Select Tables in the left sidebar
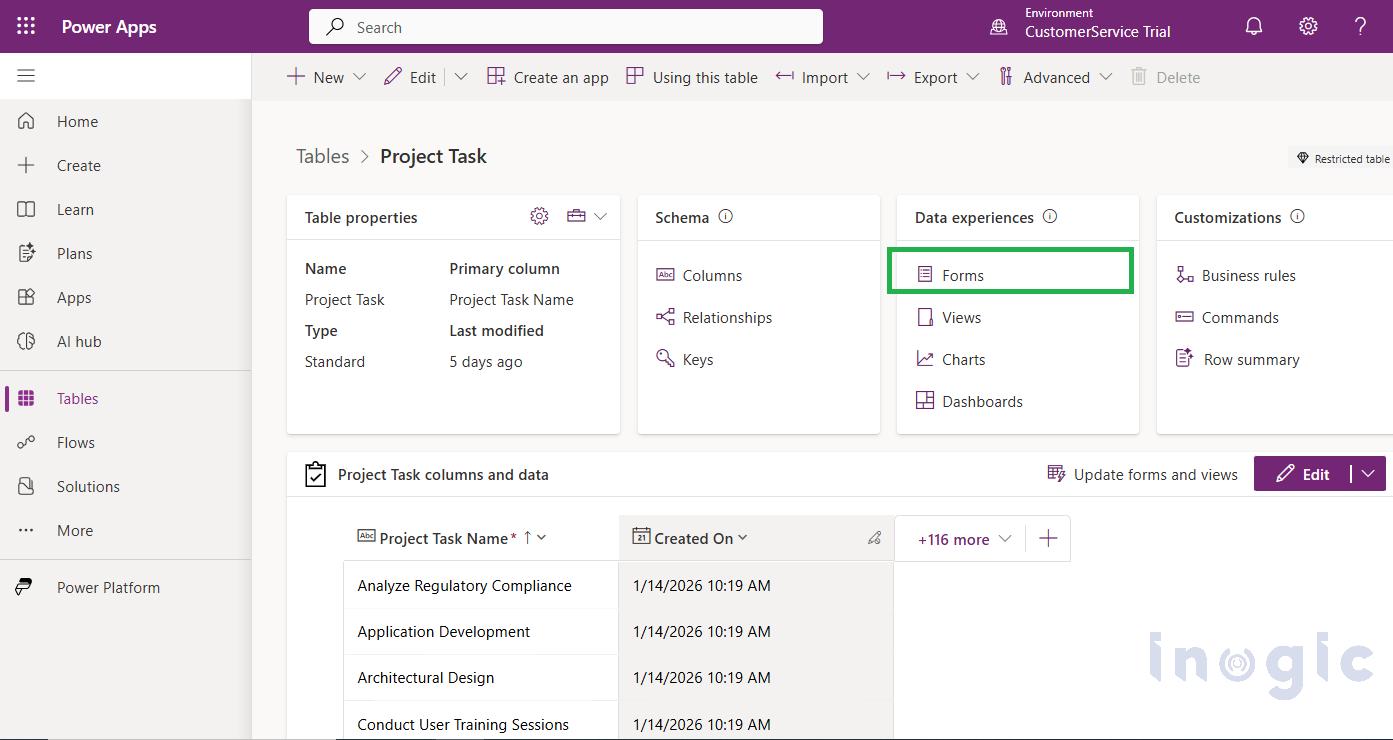Viewport: 1393px width, 740px height. [x=79, y=398]
